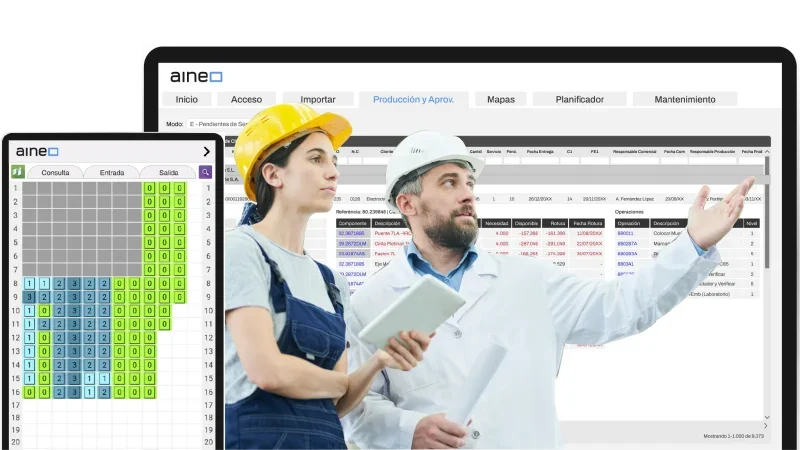Select the Puente 7LA description cell
The height and width of the screenshot is (450, 800).
(x=392, y=234)
